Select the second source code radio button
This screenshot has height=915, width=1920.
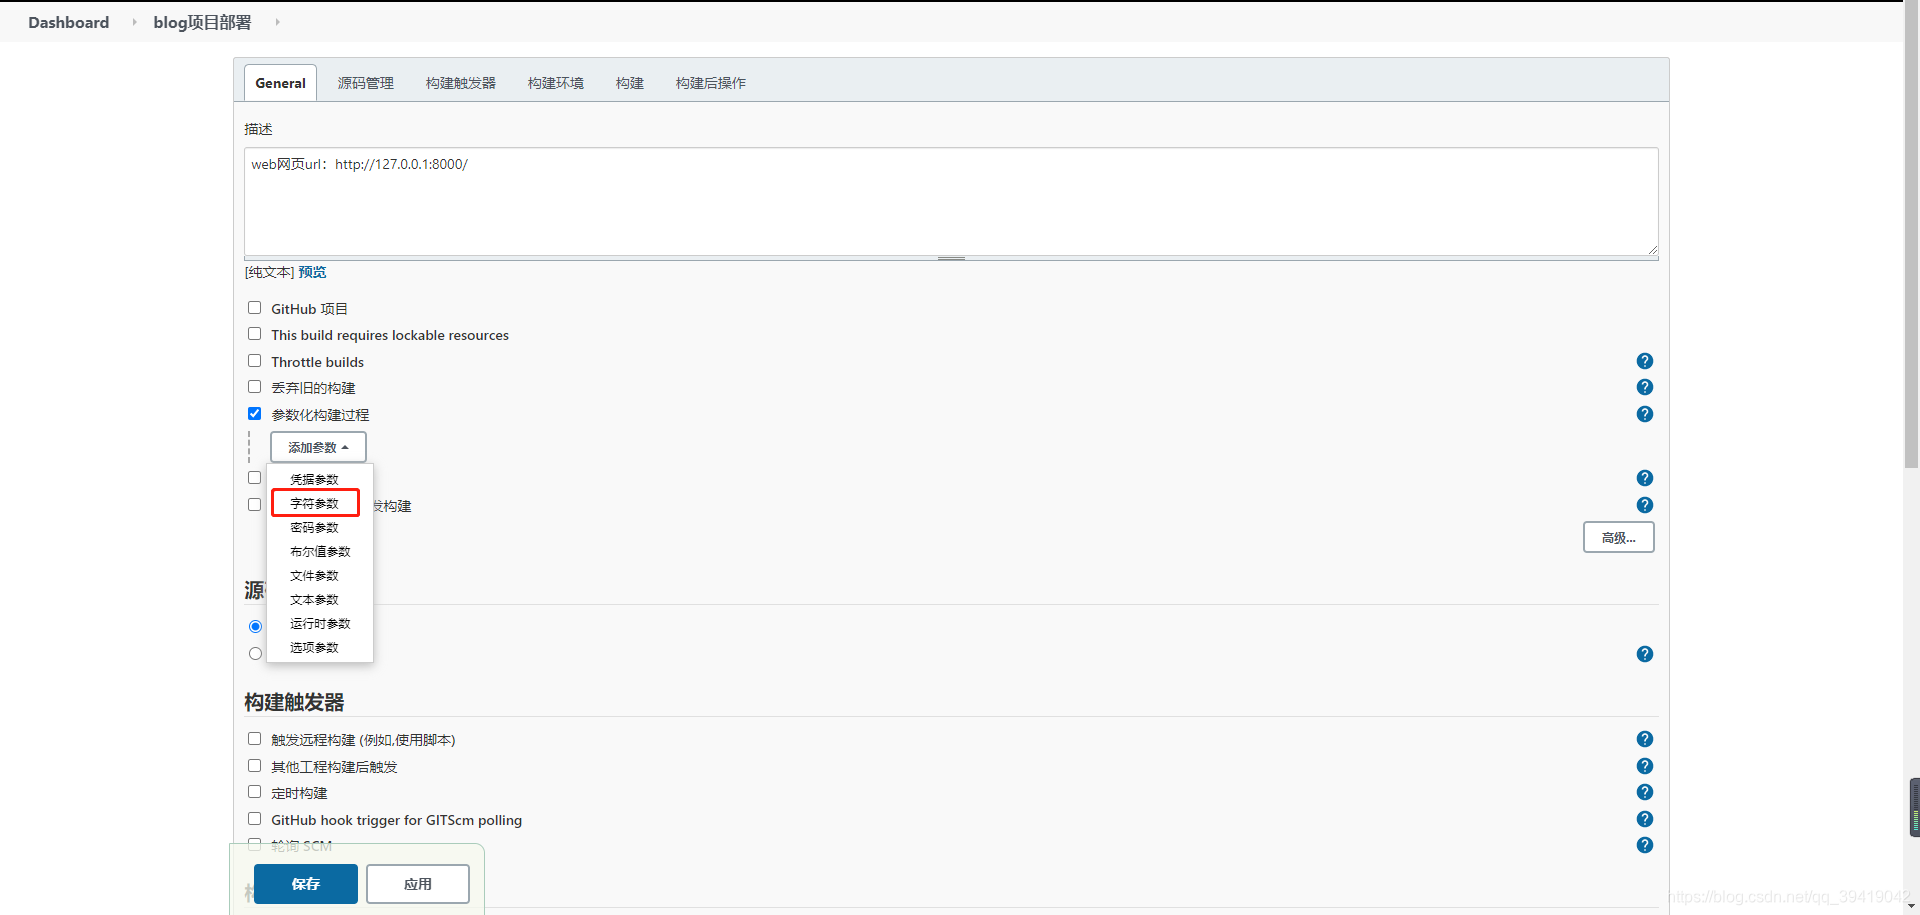[x=255, y=654]
